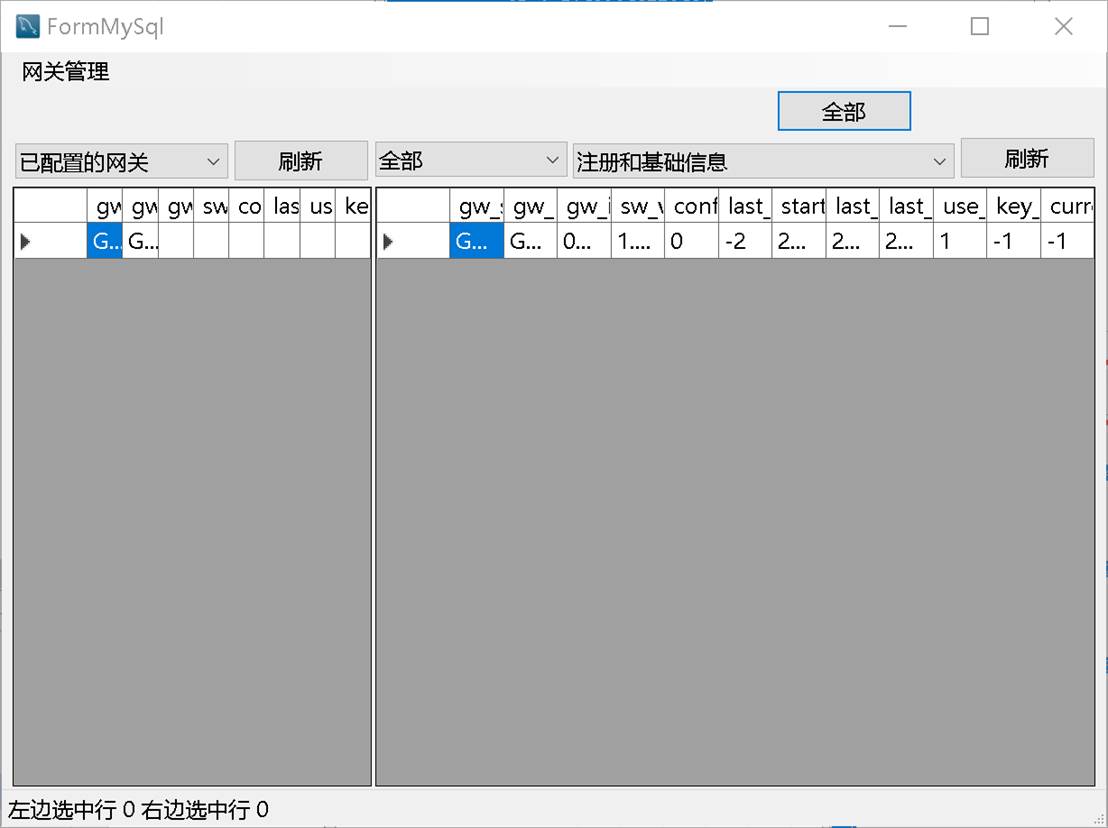Click the 1.... cell under sw_v column
This screenshot has height=828, width=1108.
[x=638, y=242]
